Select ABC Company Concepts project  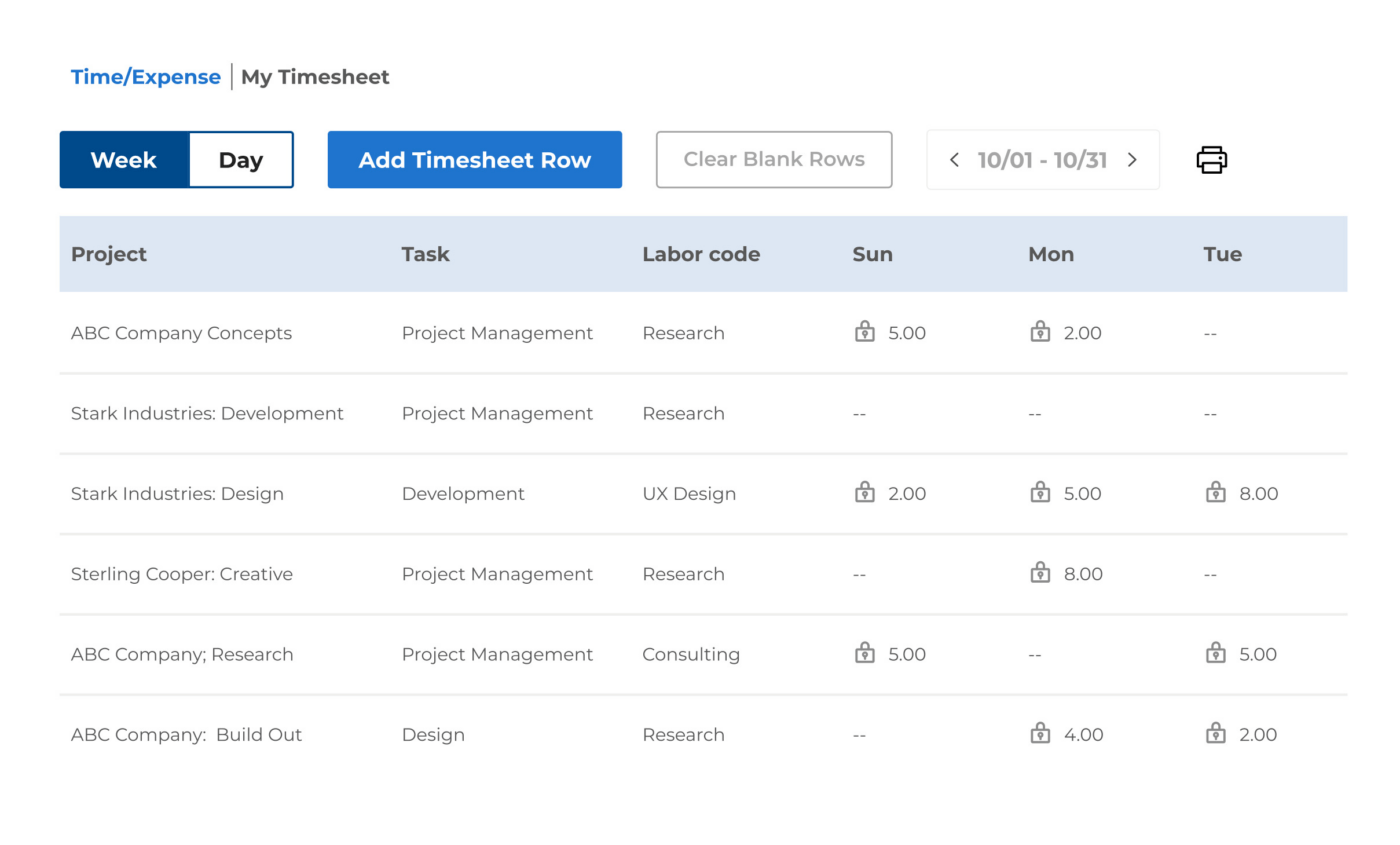point(181,333)
